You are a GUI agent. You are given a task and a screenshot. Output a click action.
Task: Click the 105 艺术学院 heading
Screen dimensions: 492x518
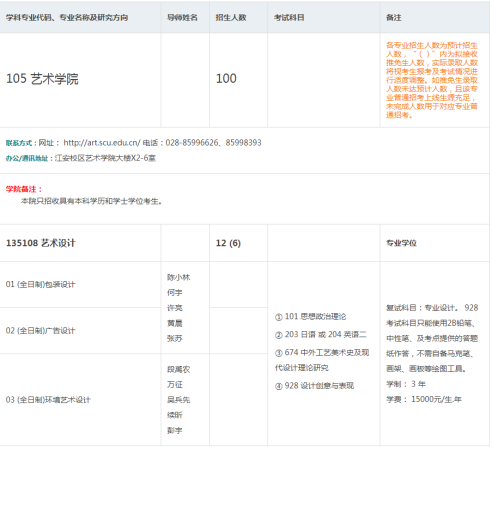tap(42, 79)
